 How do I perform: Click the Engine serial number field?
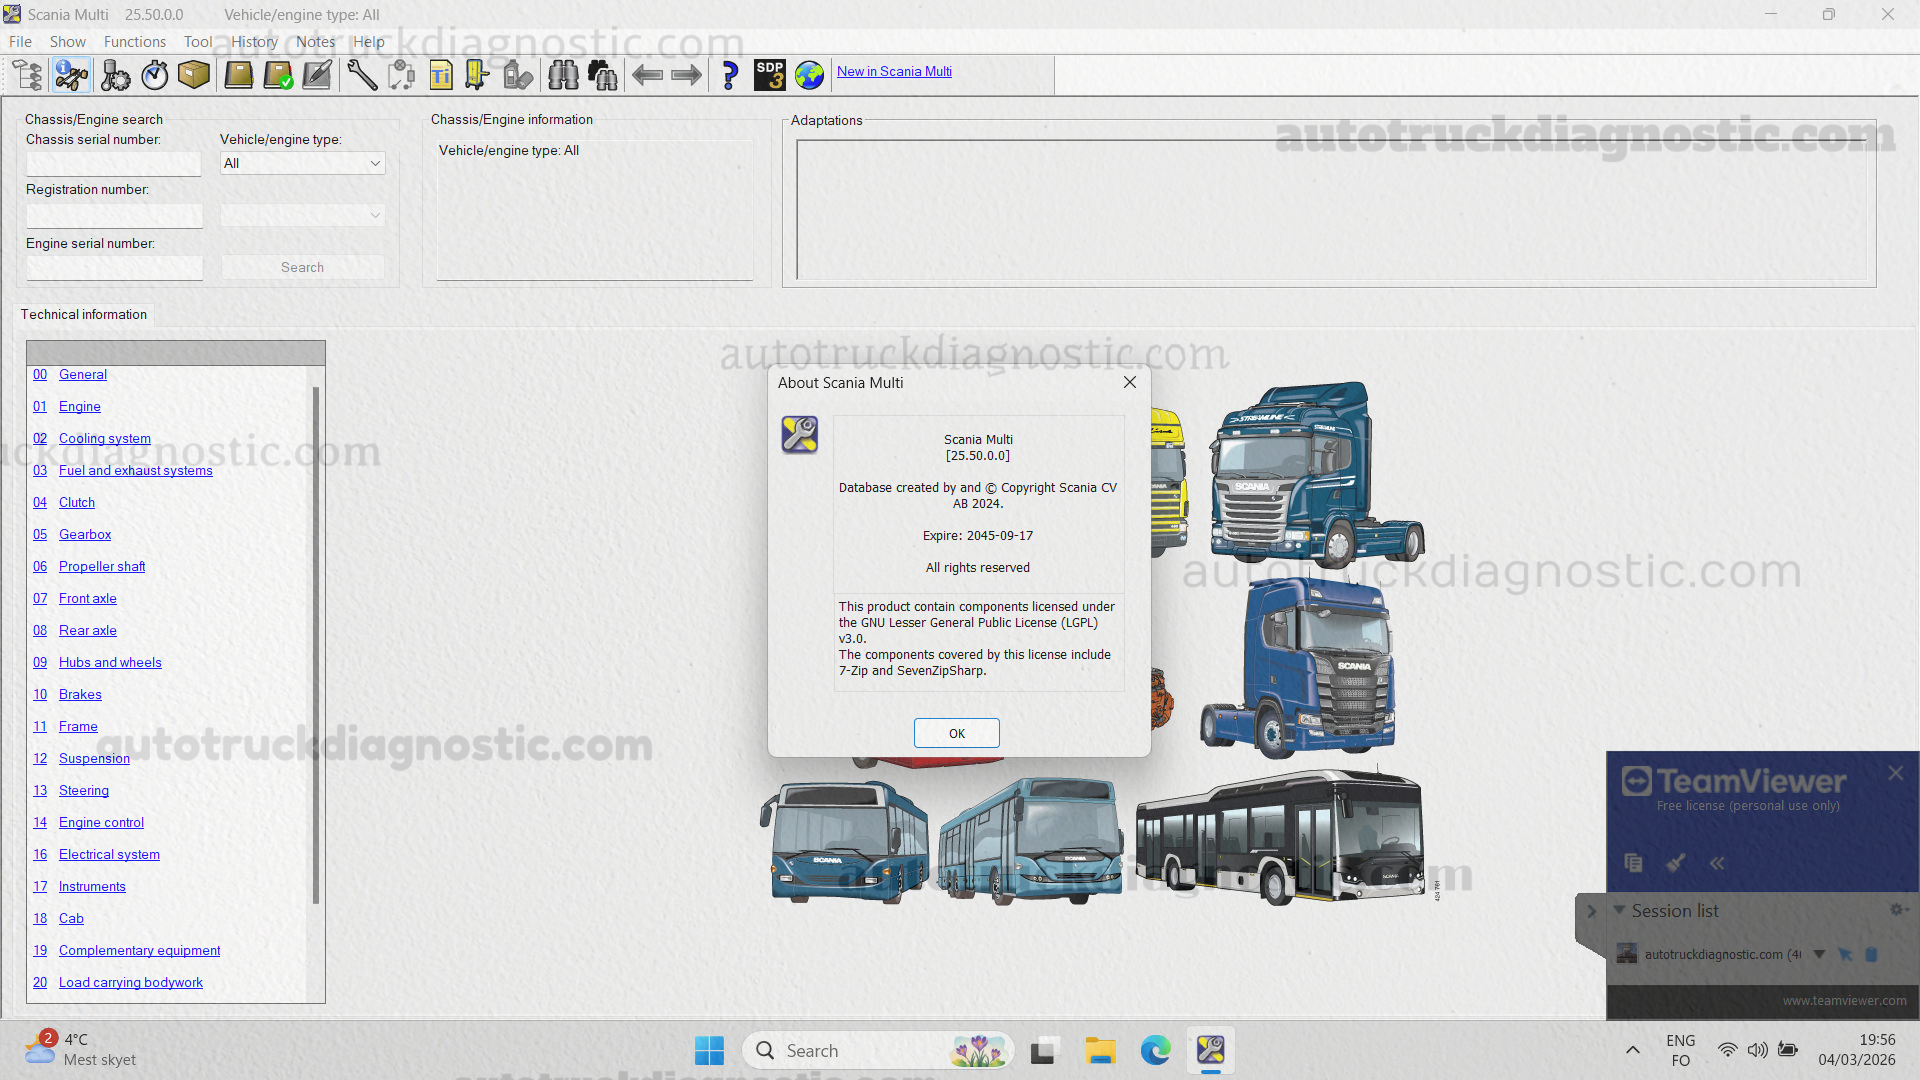pos(114,268)
